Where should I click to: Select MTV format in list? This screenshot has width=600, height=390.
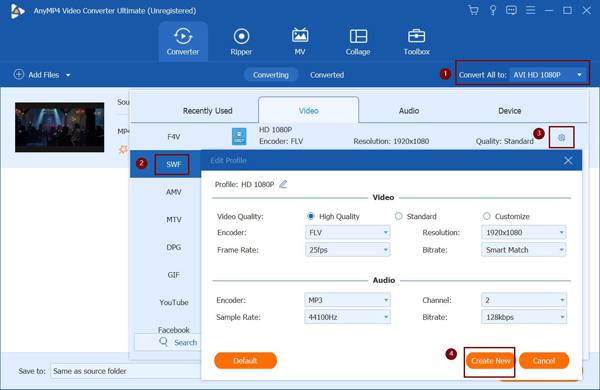tap(173, 220)
